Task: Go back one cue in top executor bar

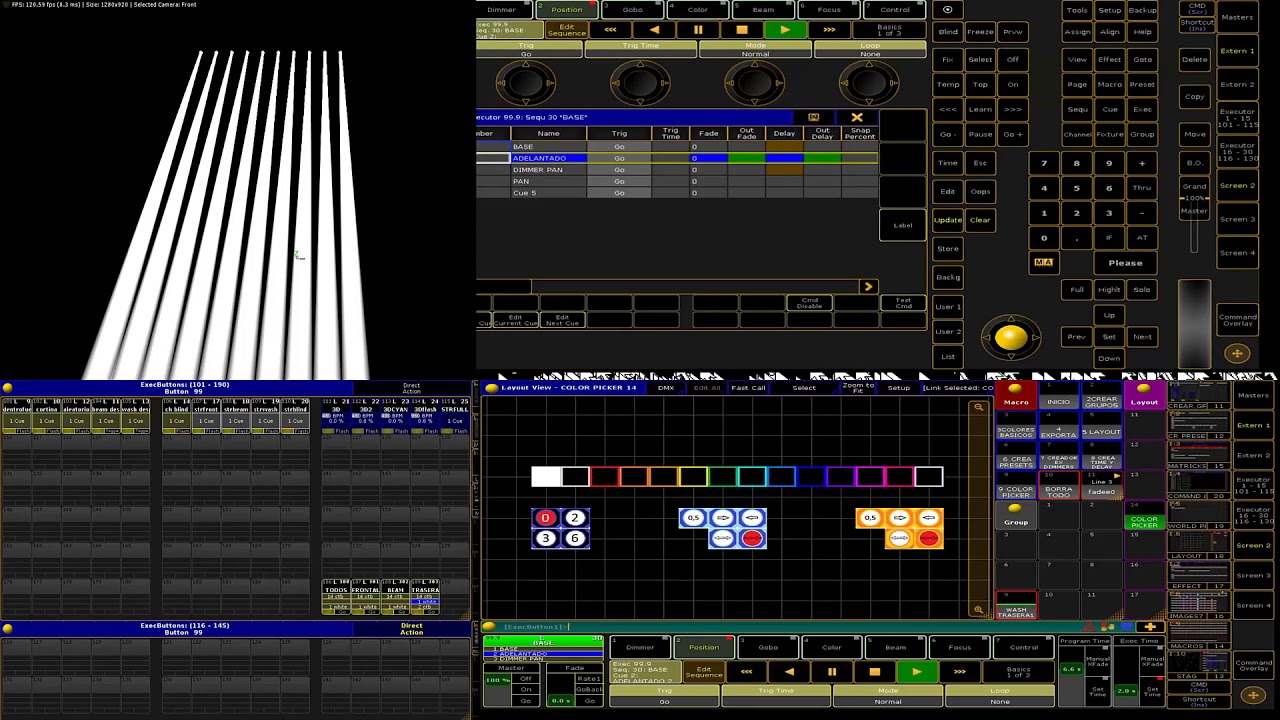Action: click(654, 31)
